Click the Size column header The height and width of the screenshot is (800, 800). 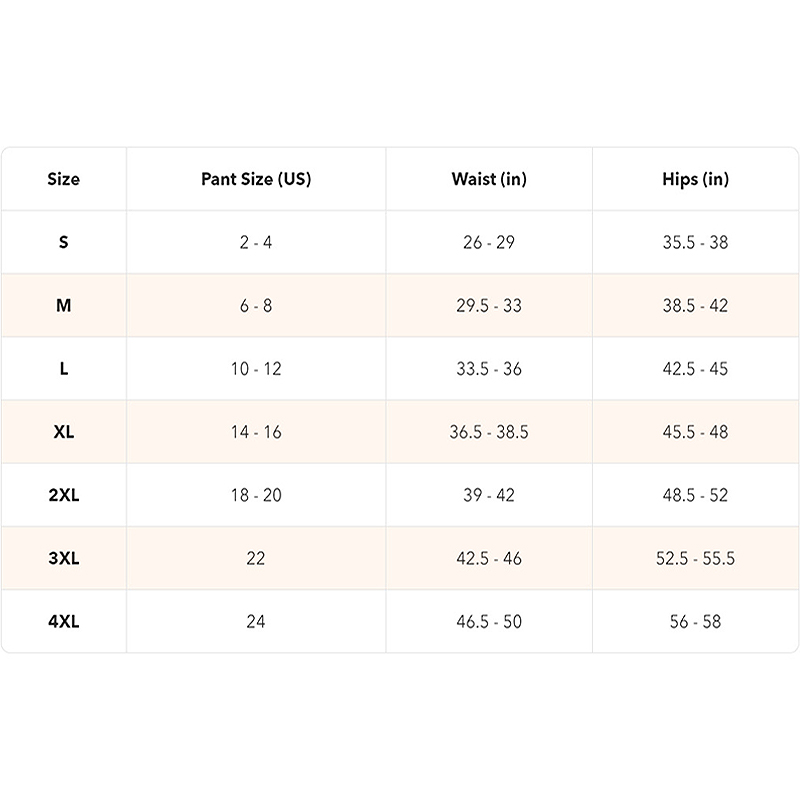click(x=63, y=180)
